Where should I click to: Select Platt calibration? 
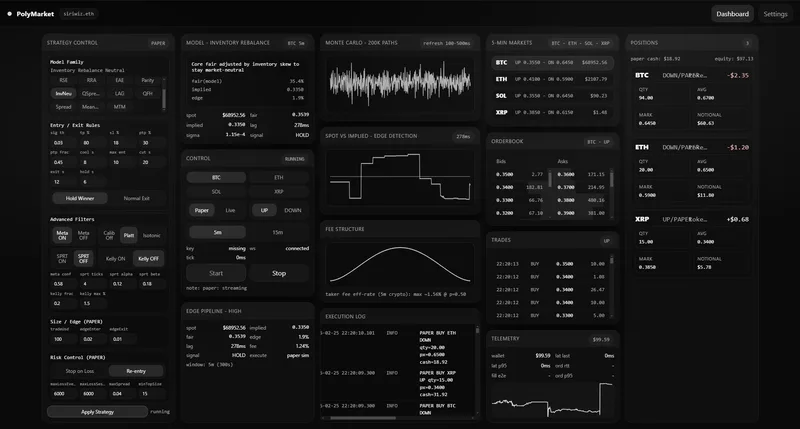[x=129, y=235]
